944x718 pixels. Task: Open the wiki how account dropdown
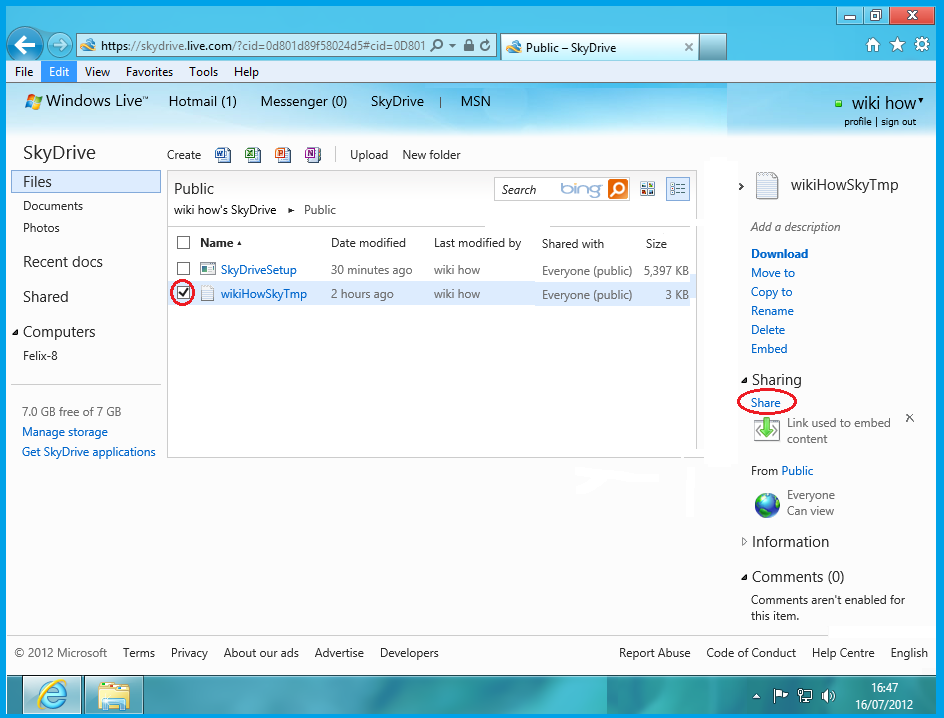pyautogui.click(x=921, y=100)
